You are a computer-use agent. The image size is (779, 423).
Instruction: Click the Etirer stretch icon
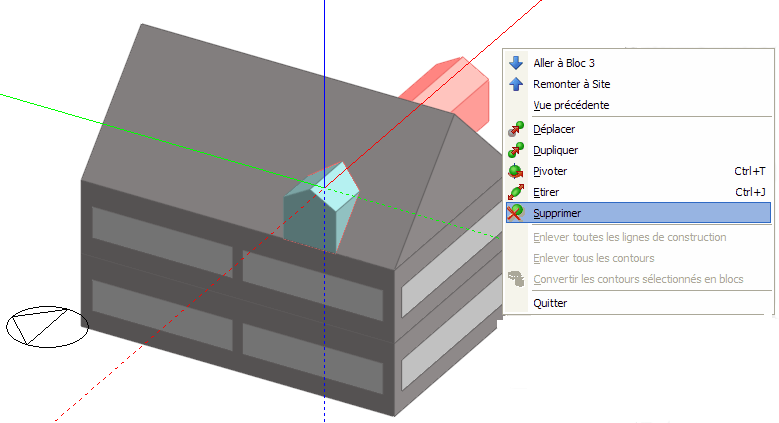click(516, 192)
